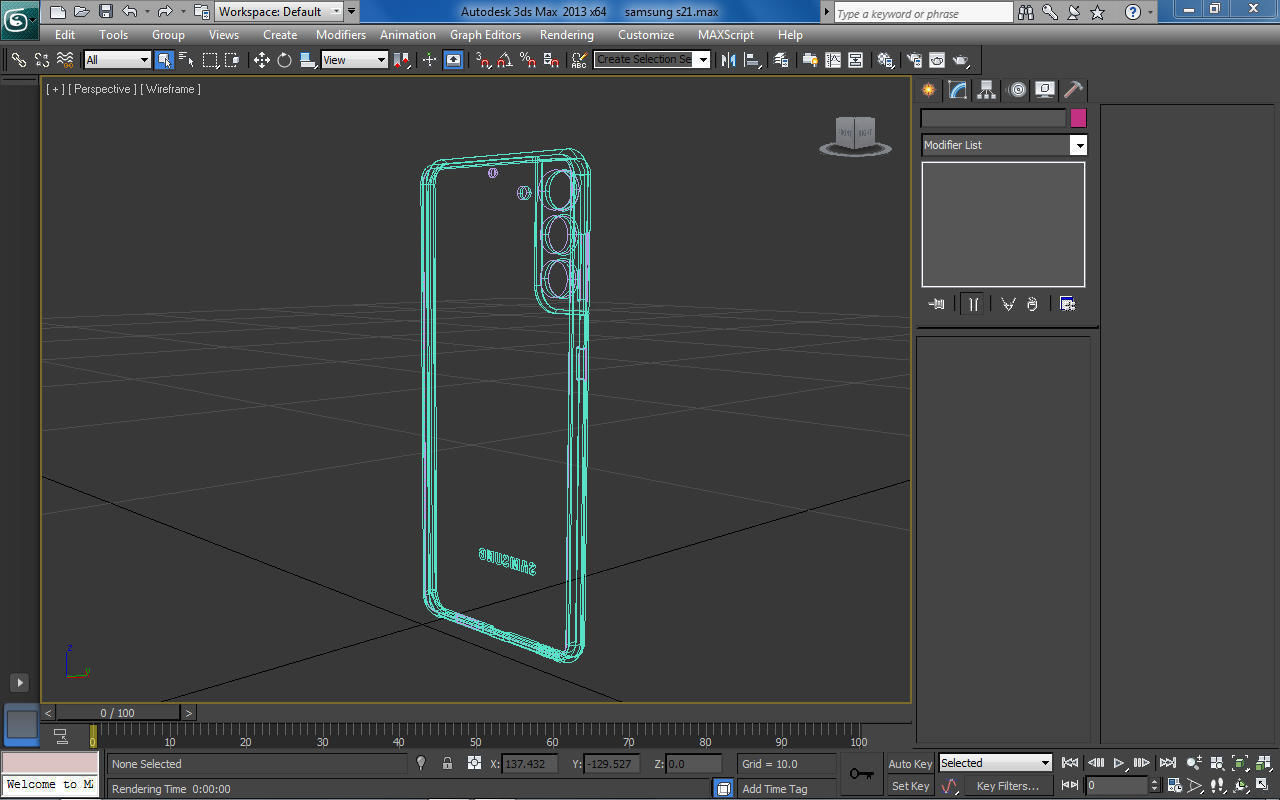Toggle Keyboard Shortcut Override
This screenshot has height=800, width=1280.
tap(454, 60)
